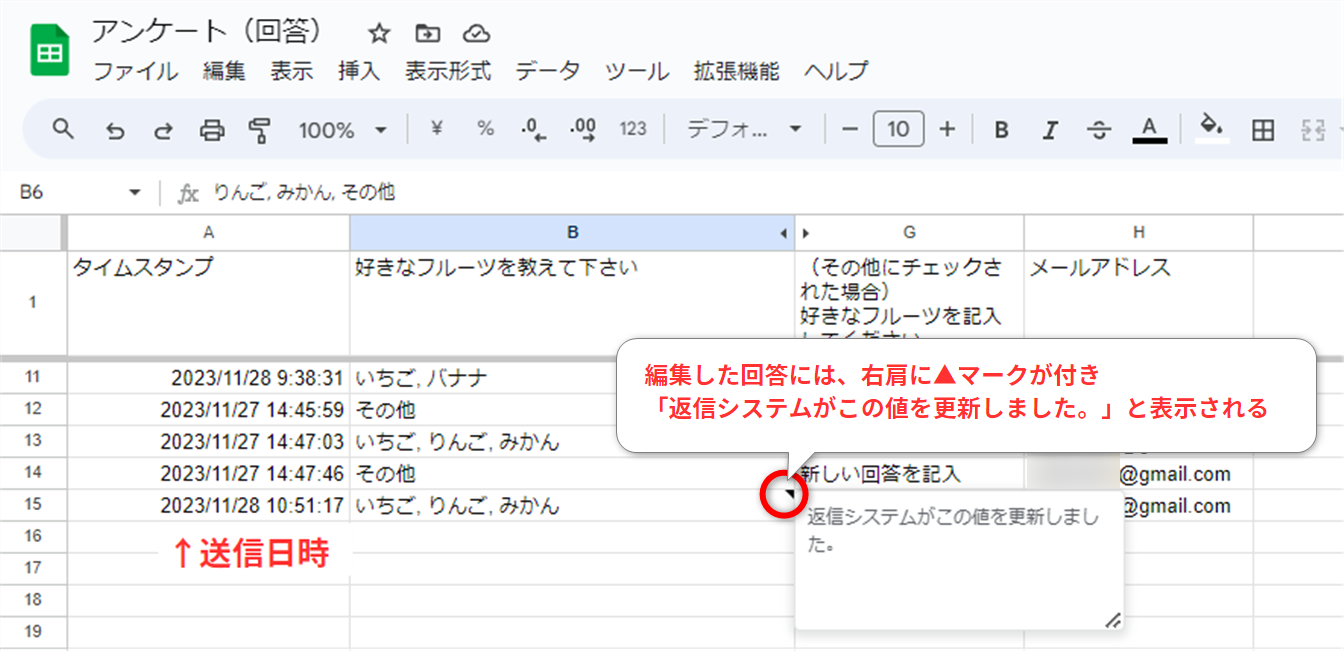The image size is (1344, 651).
Task: Star the アンケート（回答） document
Action: pyautogui.click(x=379, y=34)
